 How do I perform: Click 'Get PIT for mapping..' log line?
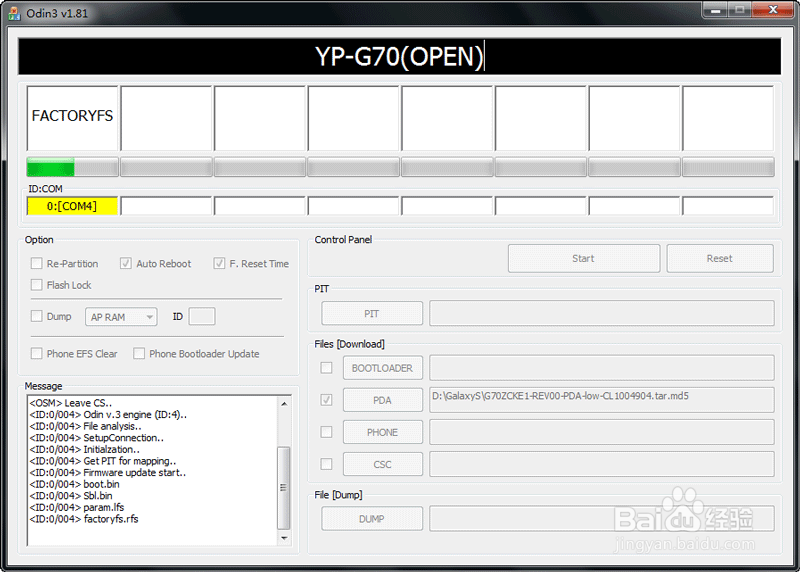(103, 461)
